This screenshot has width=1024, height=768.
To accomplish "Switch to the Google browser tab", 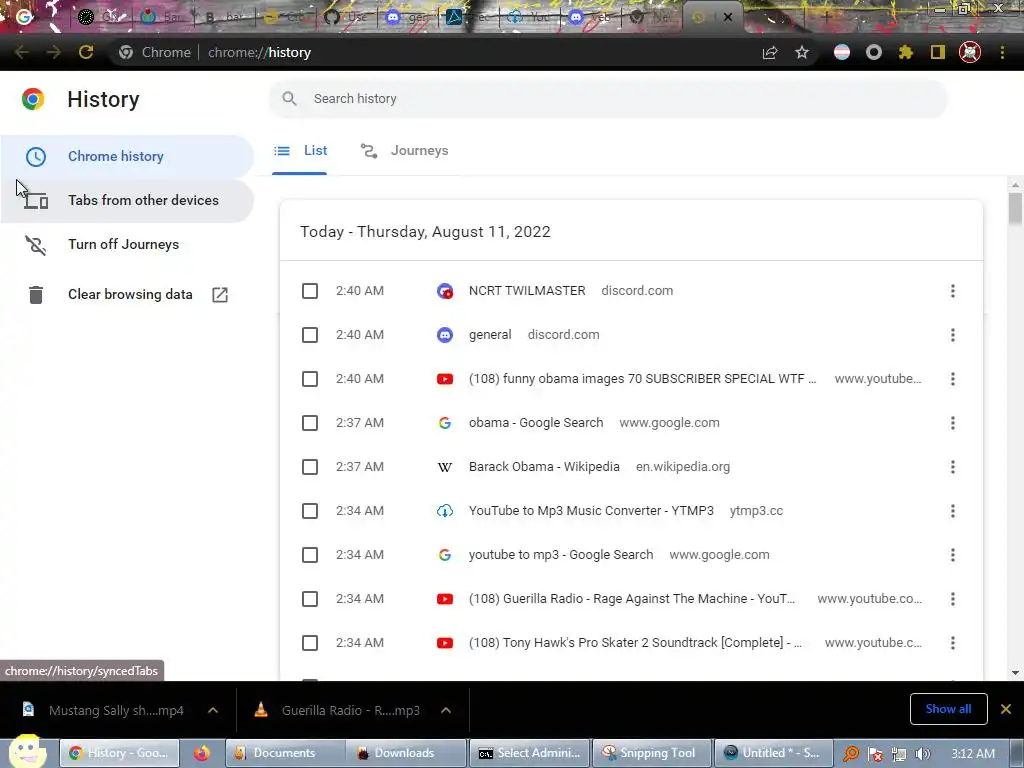I will click(x=24, y=16).
